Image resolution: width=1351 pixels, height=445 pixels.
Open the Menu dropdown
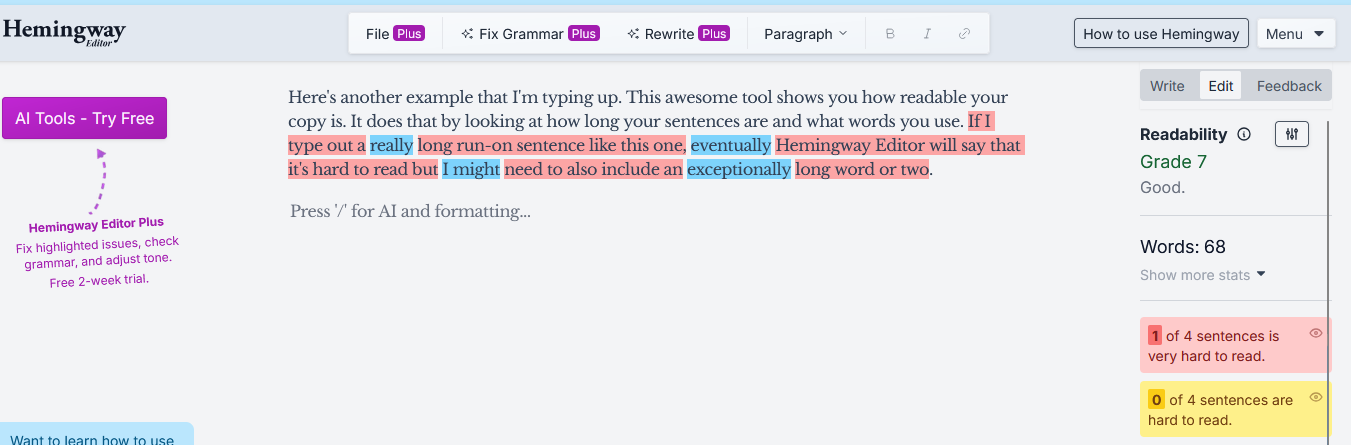point(1295,34)
